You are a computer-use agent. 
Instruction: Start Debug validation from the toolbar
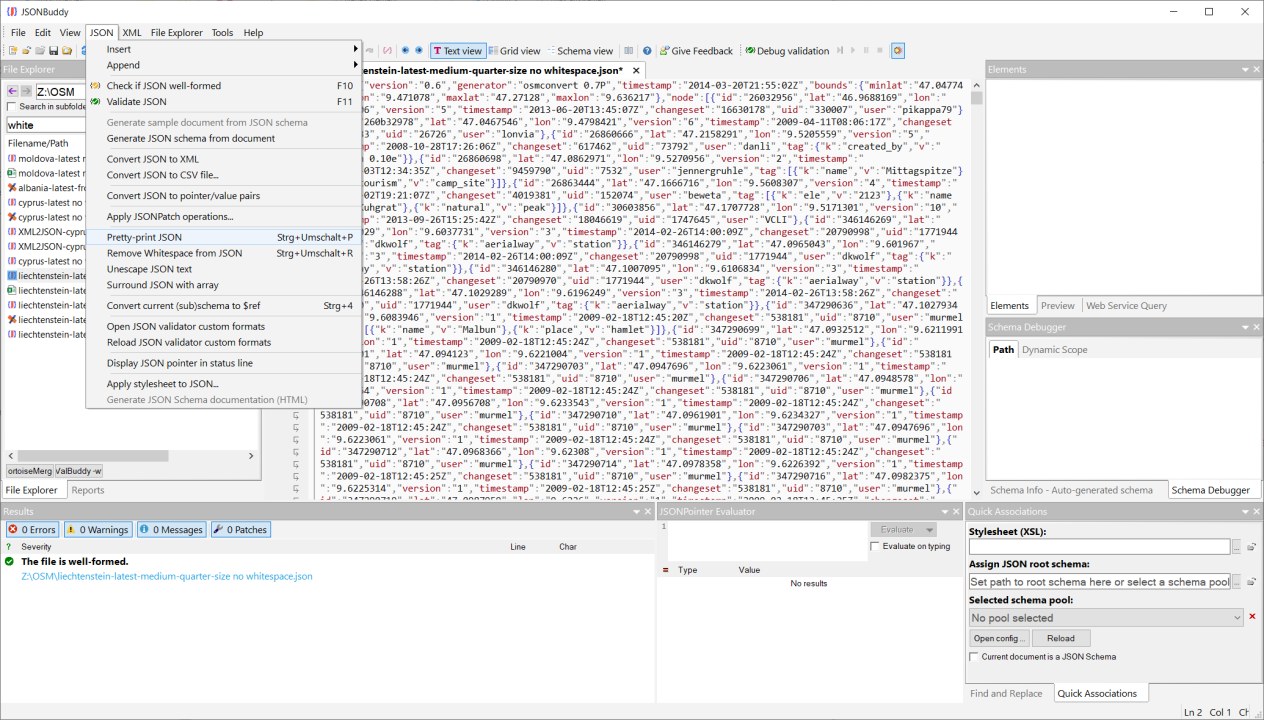click(x=786, y=51)
